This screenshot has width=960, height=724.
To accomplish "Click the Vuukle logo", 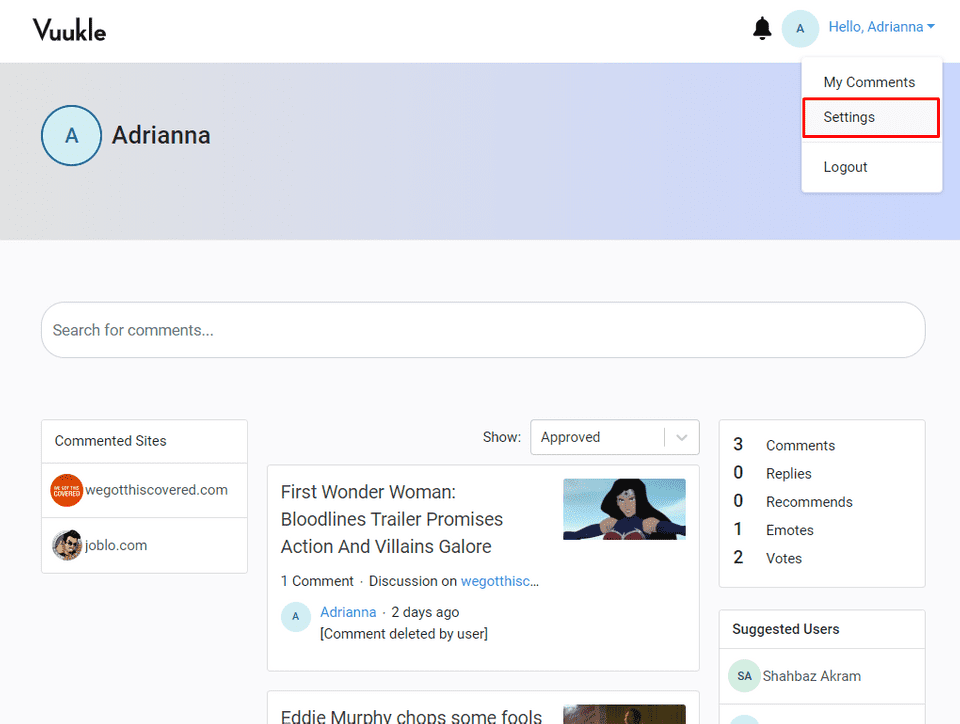I will [x=68, y=30].
